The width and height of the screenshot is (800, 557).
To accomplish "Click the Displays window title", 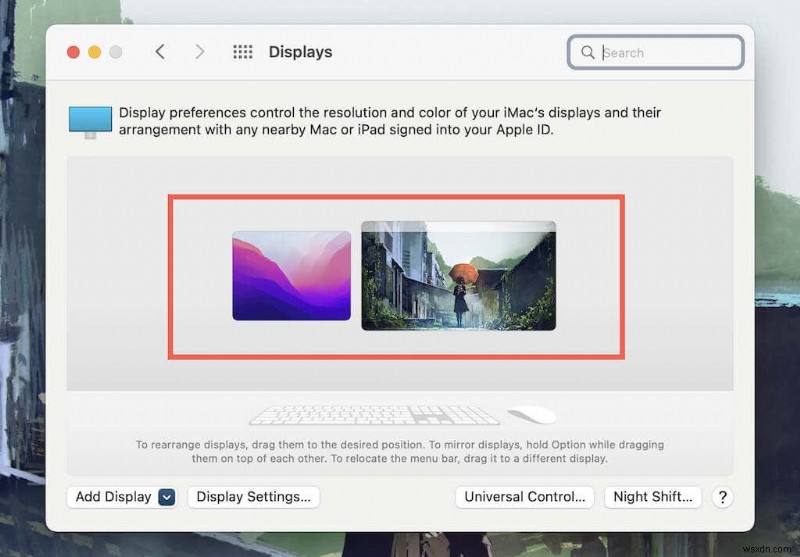I will pyautogui.click(x=300, y=52).
